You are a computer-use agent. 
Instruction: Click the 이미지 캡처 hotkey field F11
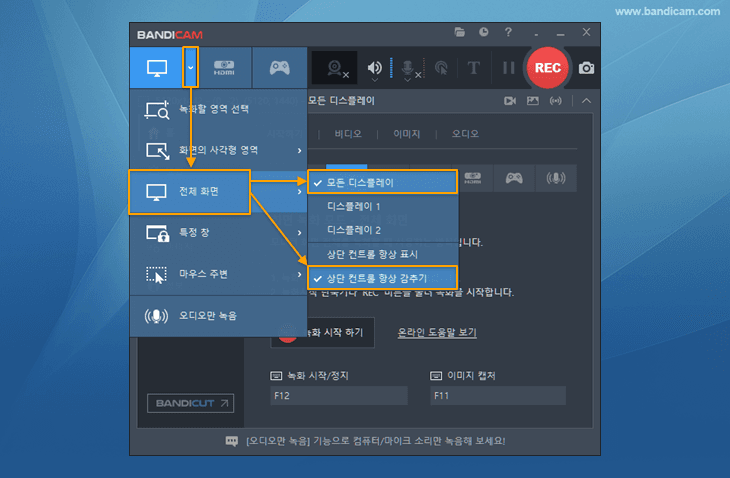(x=498, y=396)
